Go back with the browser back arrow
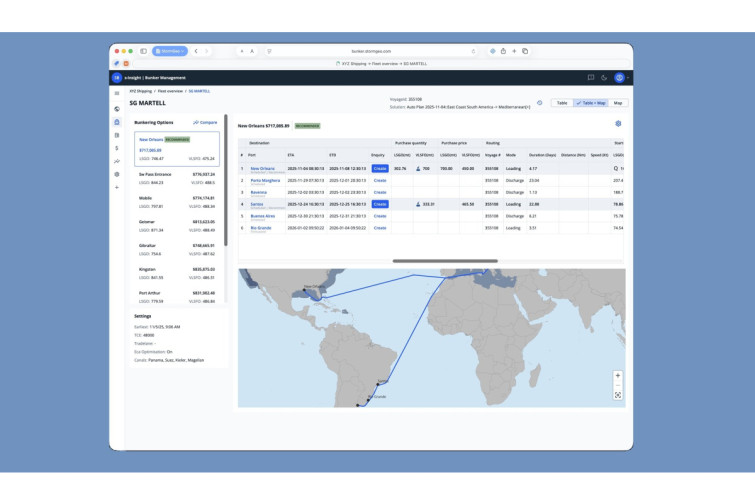The image size is (755, 504). pos(196,51)
